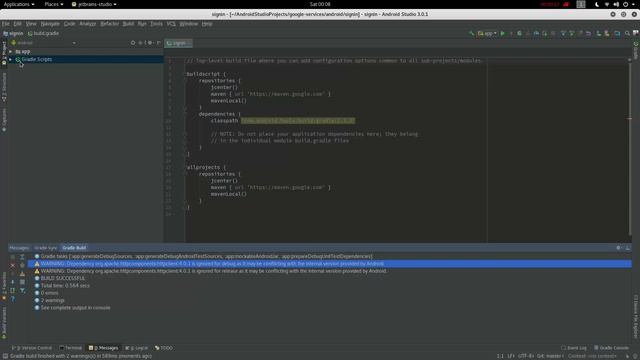Open the Help menu
The height and width of the screenshot is (360, 640).
tap(207, 24)
